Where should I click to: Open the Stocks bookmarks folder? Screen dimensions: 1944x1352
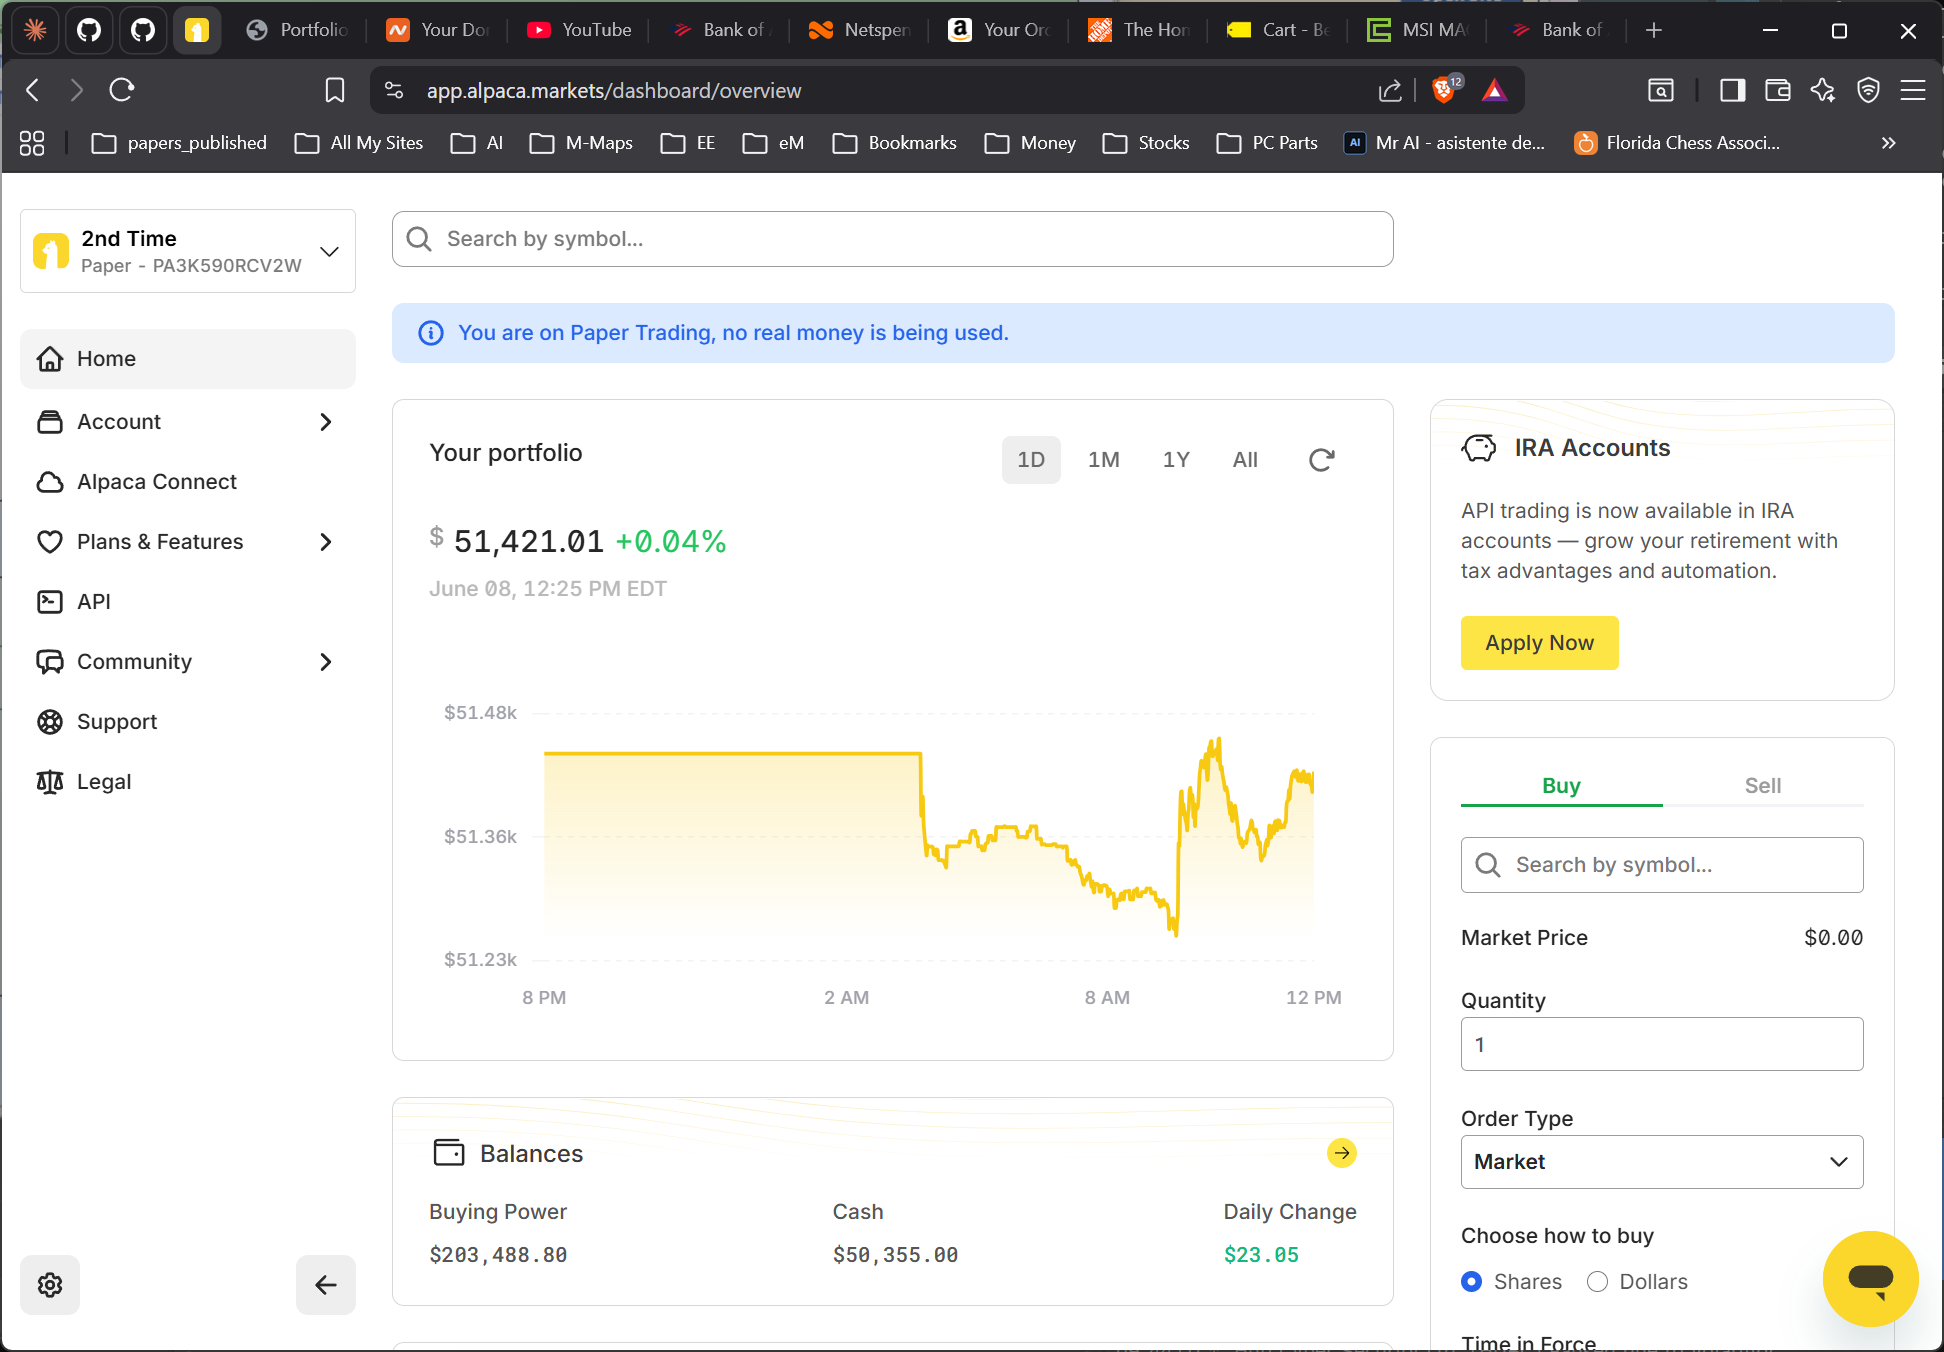click(1146, 143)
